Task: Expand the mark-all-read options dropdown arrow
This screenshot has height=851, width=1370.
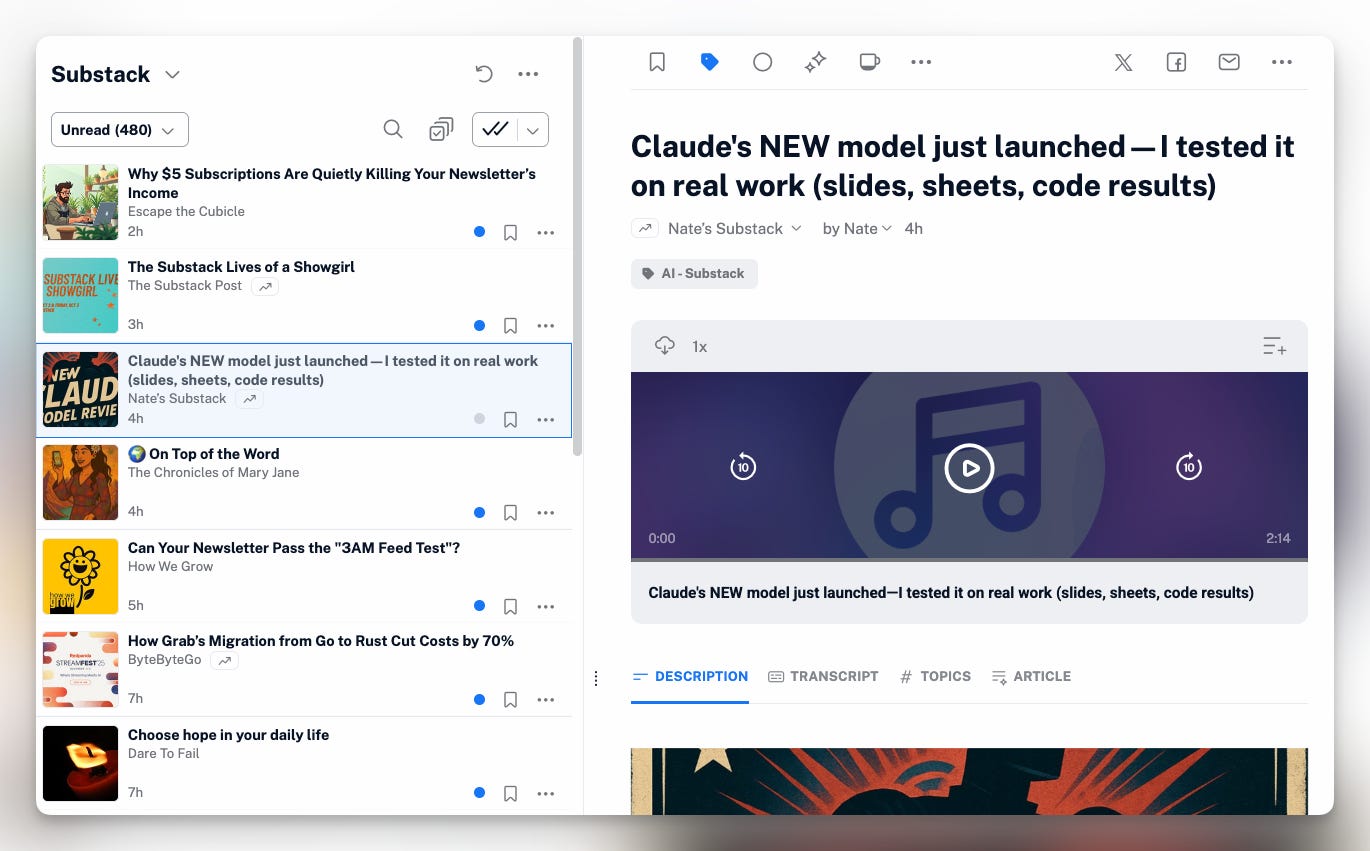Action: point(533,129)
